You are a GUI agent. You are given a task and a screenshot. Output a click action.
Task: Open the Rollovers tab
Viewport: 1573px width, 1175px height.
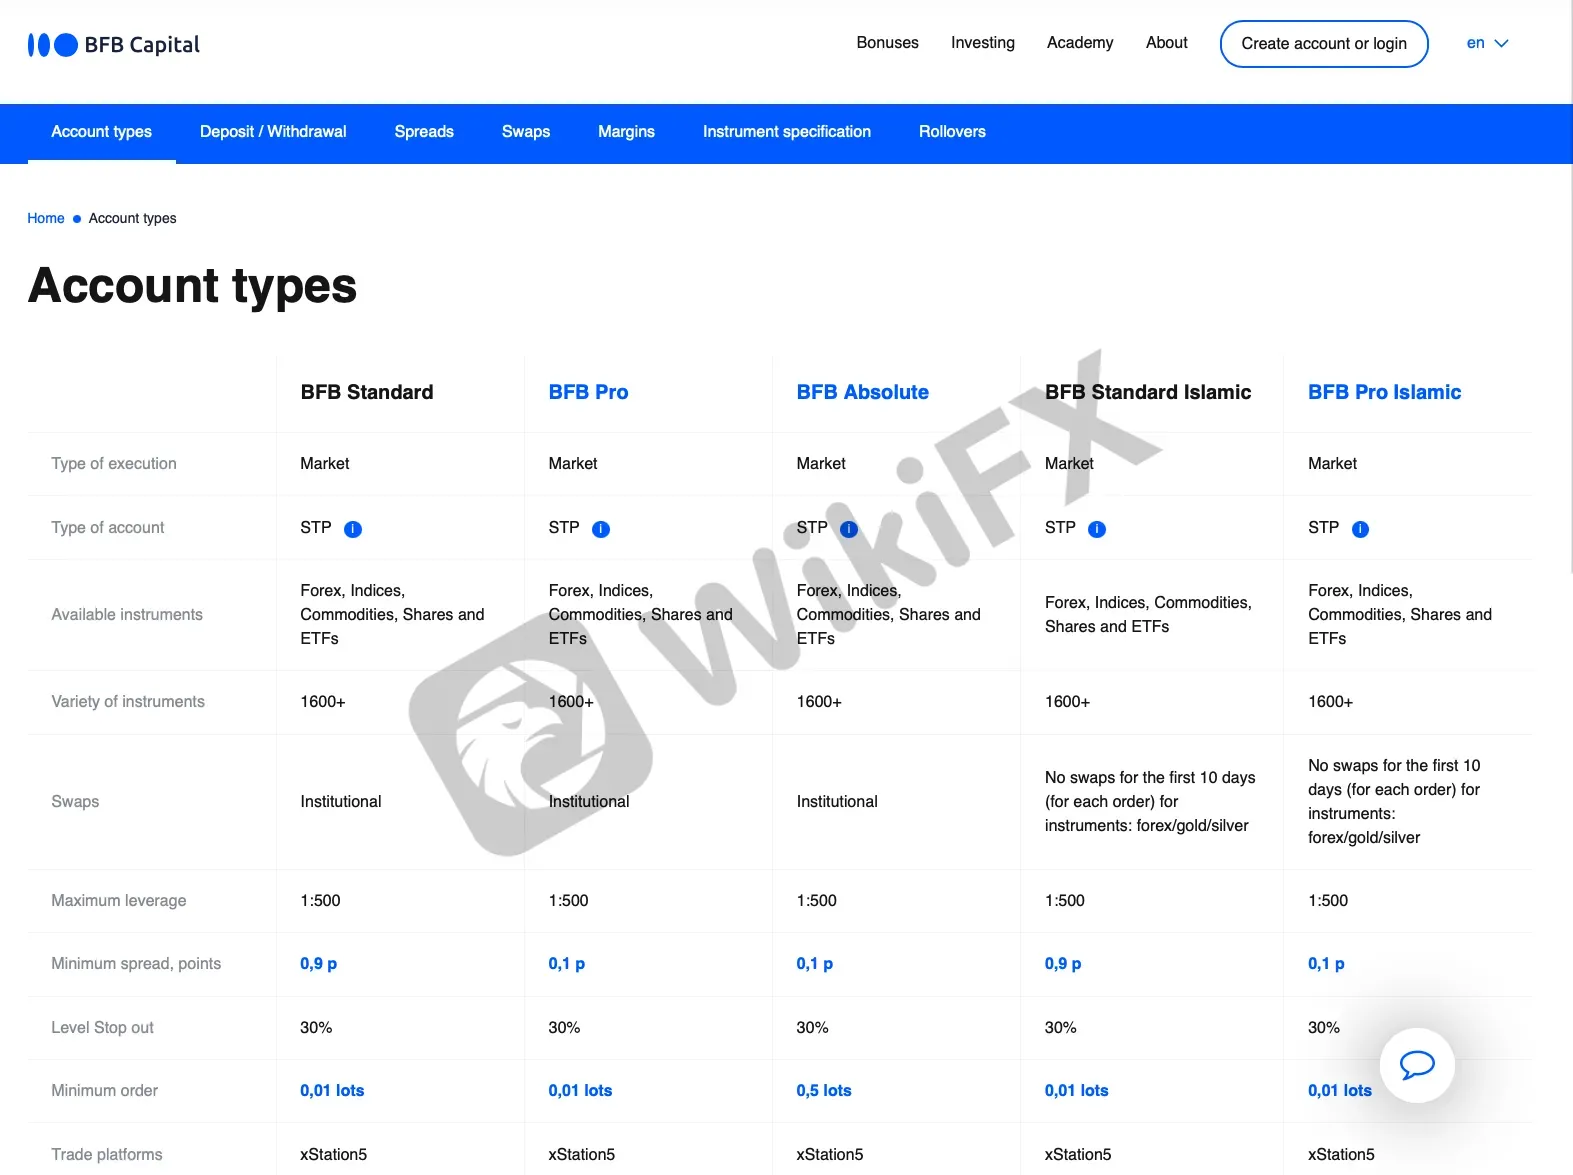coord(952,132)
